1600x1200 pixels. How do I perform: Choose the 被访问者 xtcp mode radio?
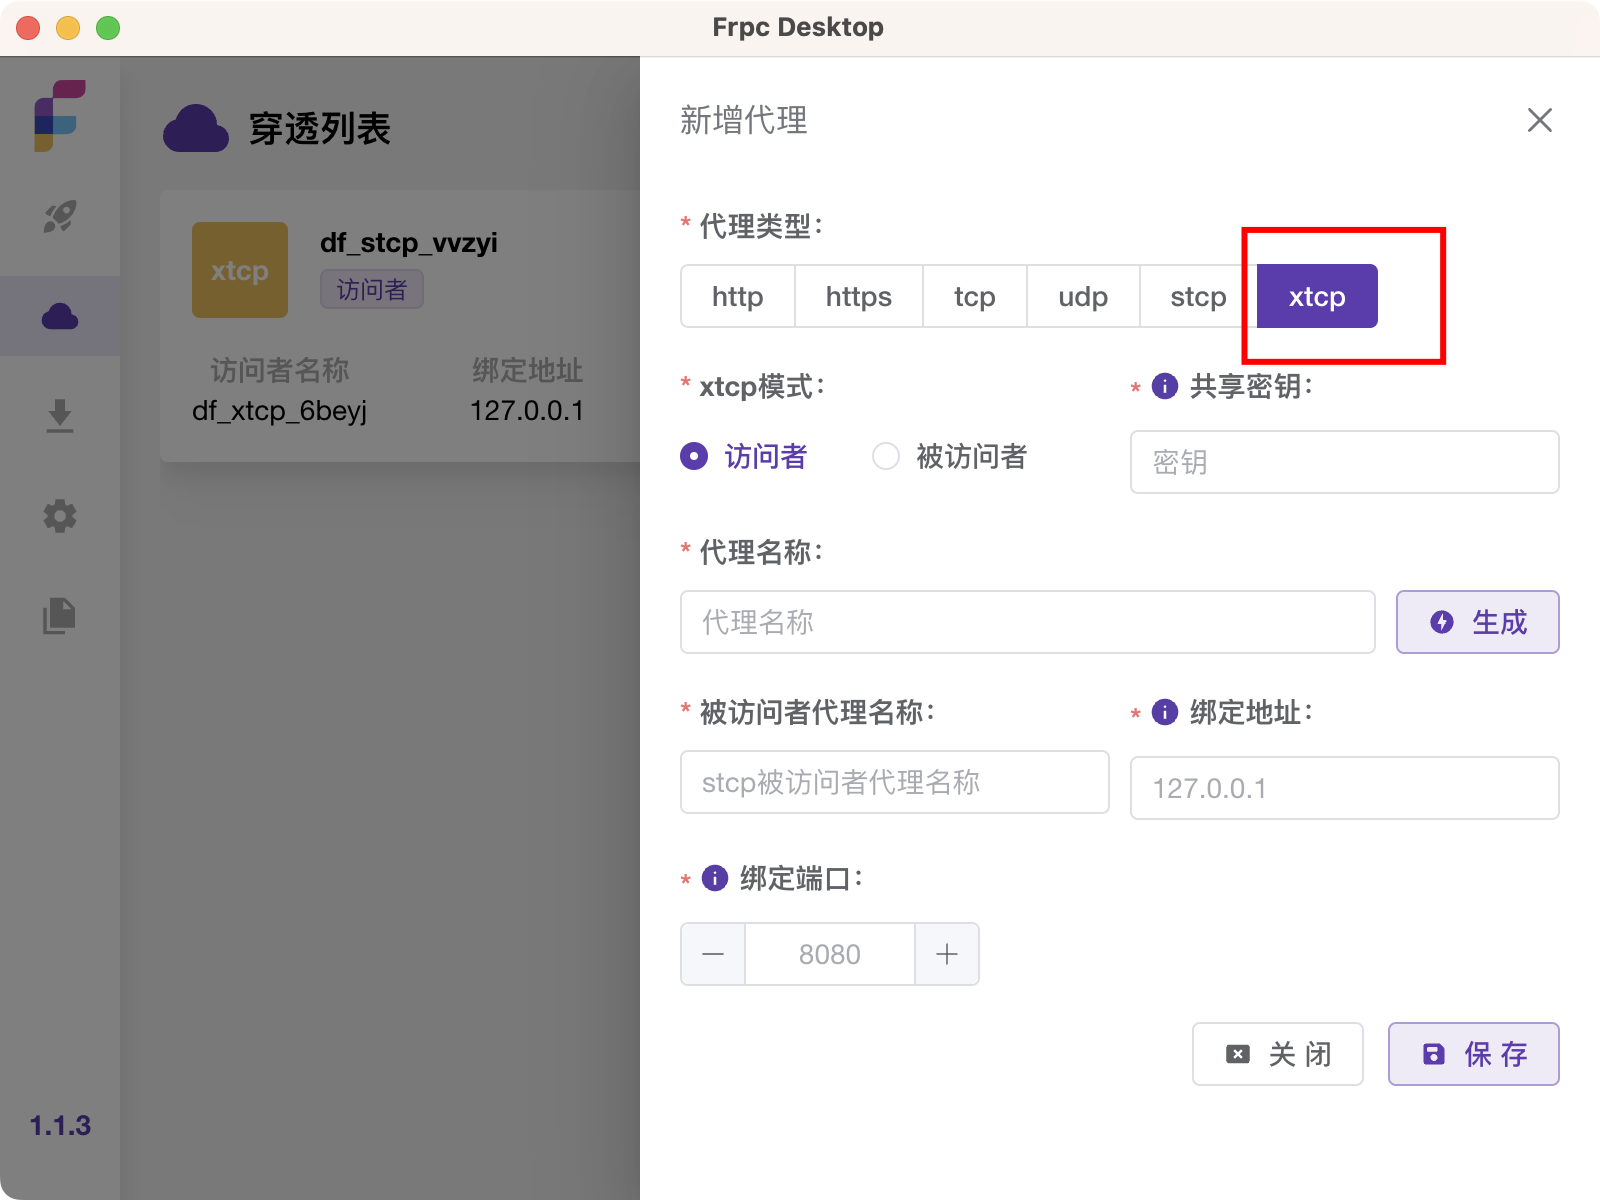(x=950, y=456)
